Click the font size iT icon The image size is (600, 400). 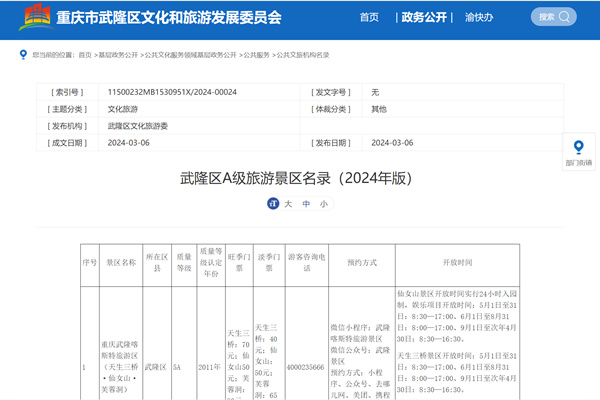[x=273, y=204]
